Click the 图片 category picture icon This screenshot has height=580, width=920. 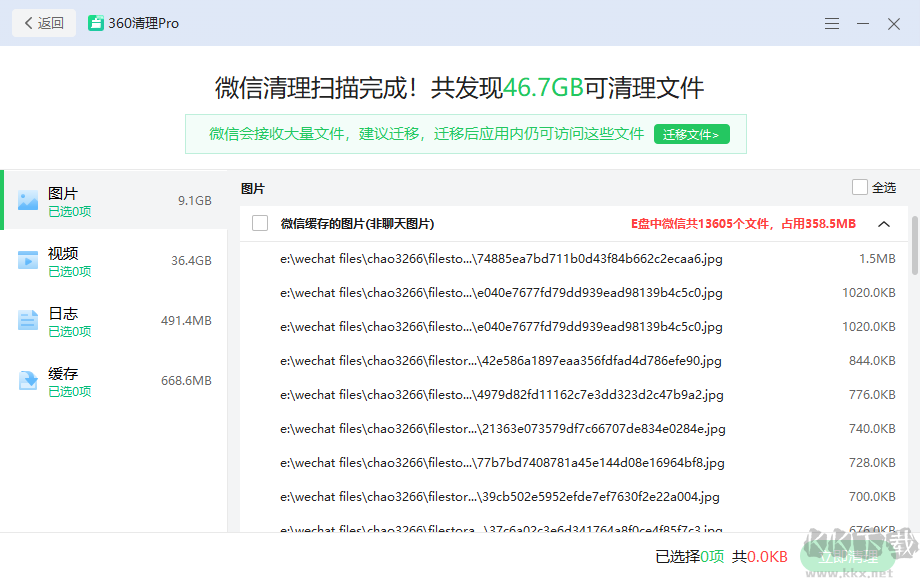coord(27,200)
